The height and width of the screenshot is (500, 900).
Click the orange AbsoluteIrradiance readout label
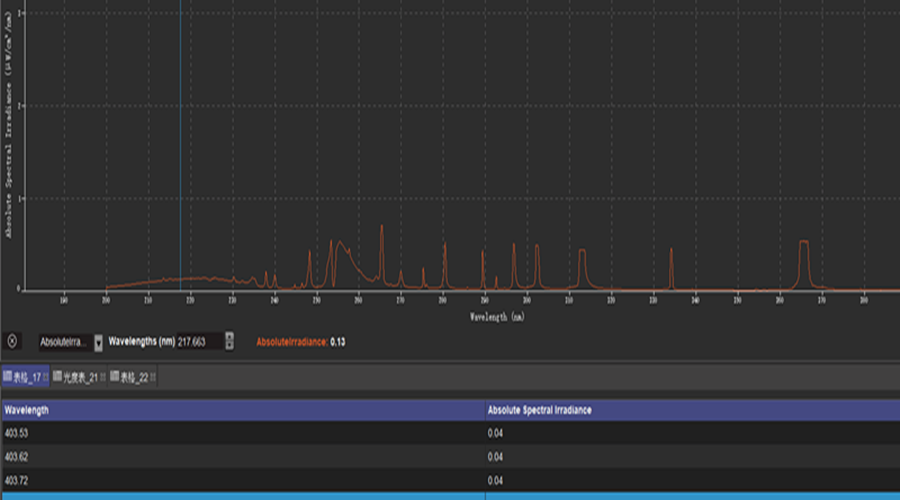291,342
